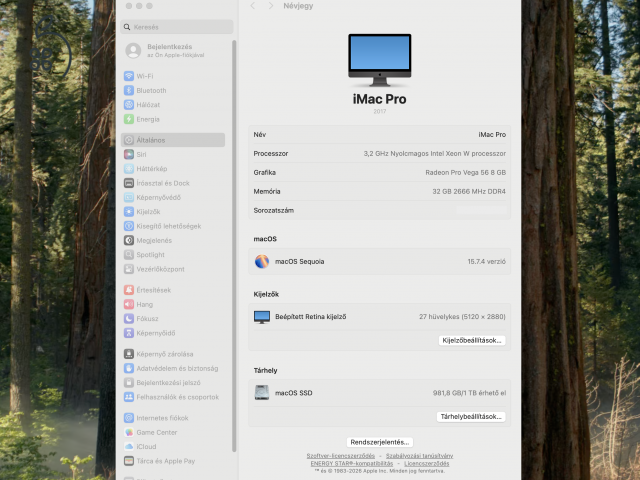Open Képernyőidő hourglass icon
The image size is (640, 480).
tap(129, 333)
